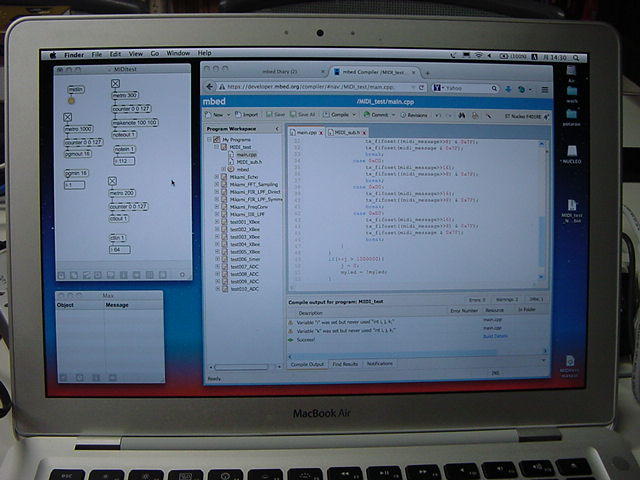
Task: Open Revisions from mbed toolbar
Action: pyautogui.click(x=414, y=115)
